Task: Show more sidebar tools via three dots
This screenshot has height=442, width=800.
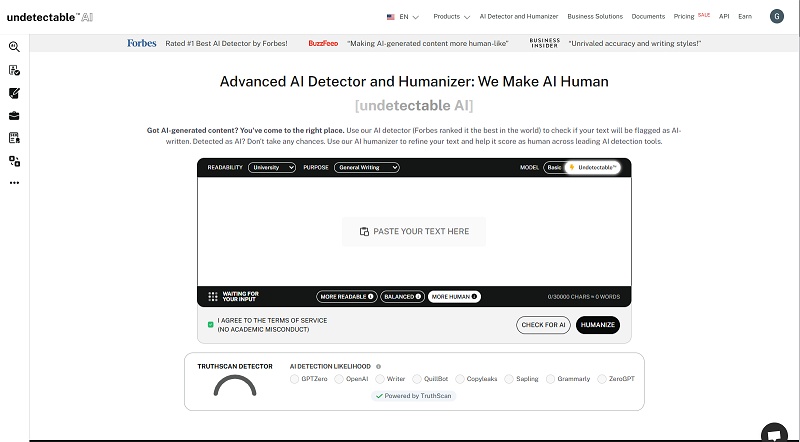Action: (14, 183)
